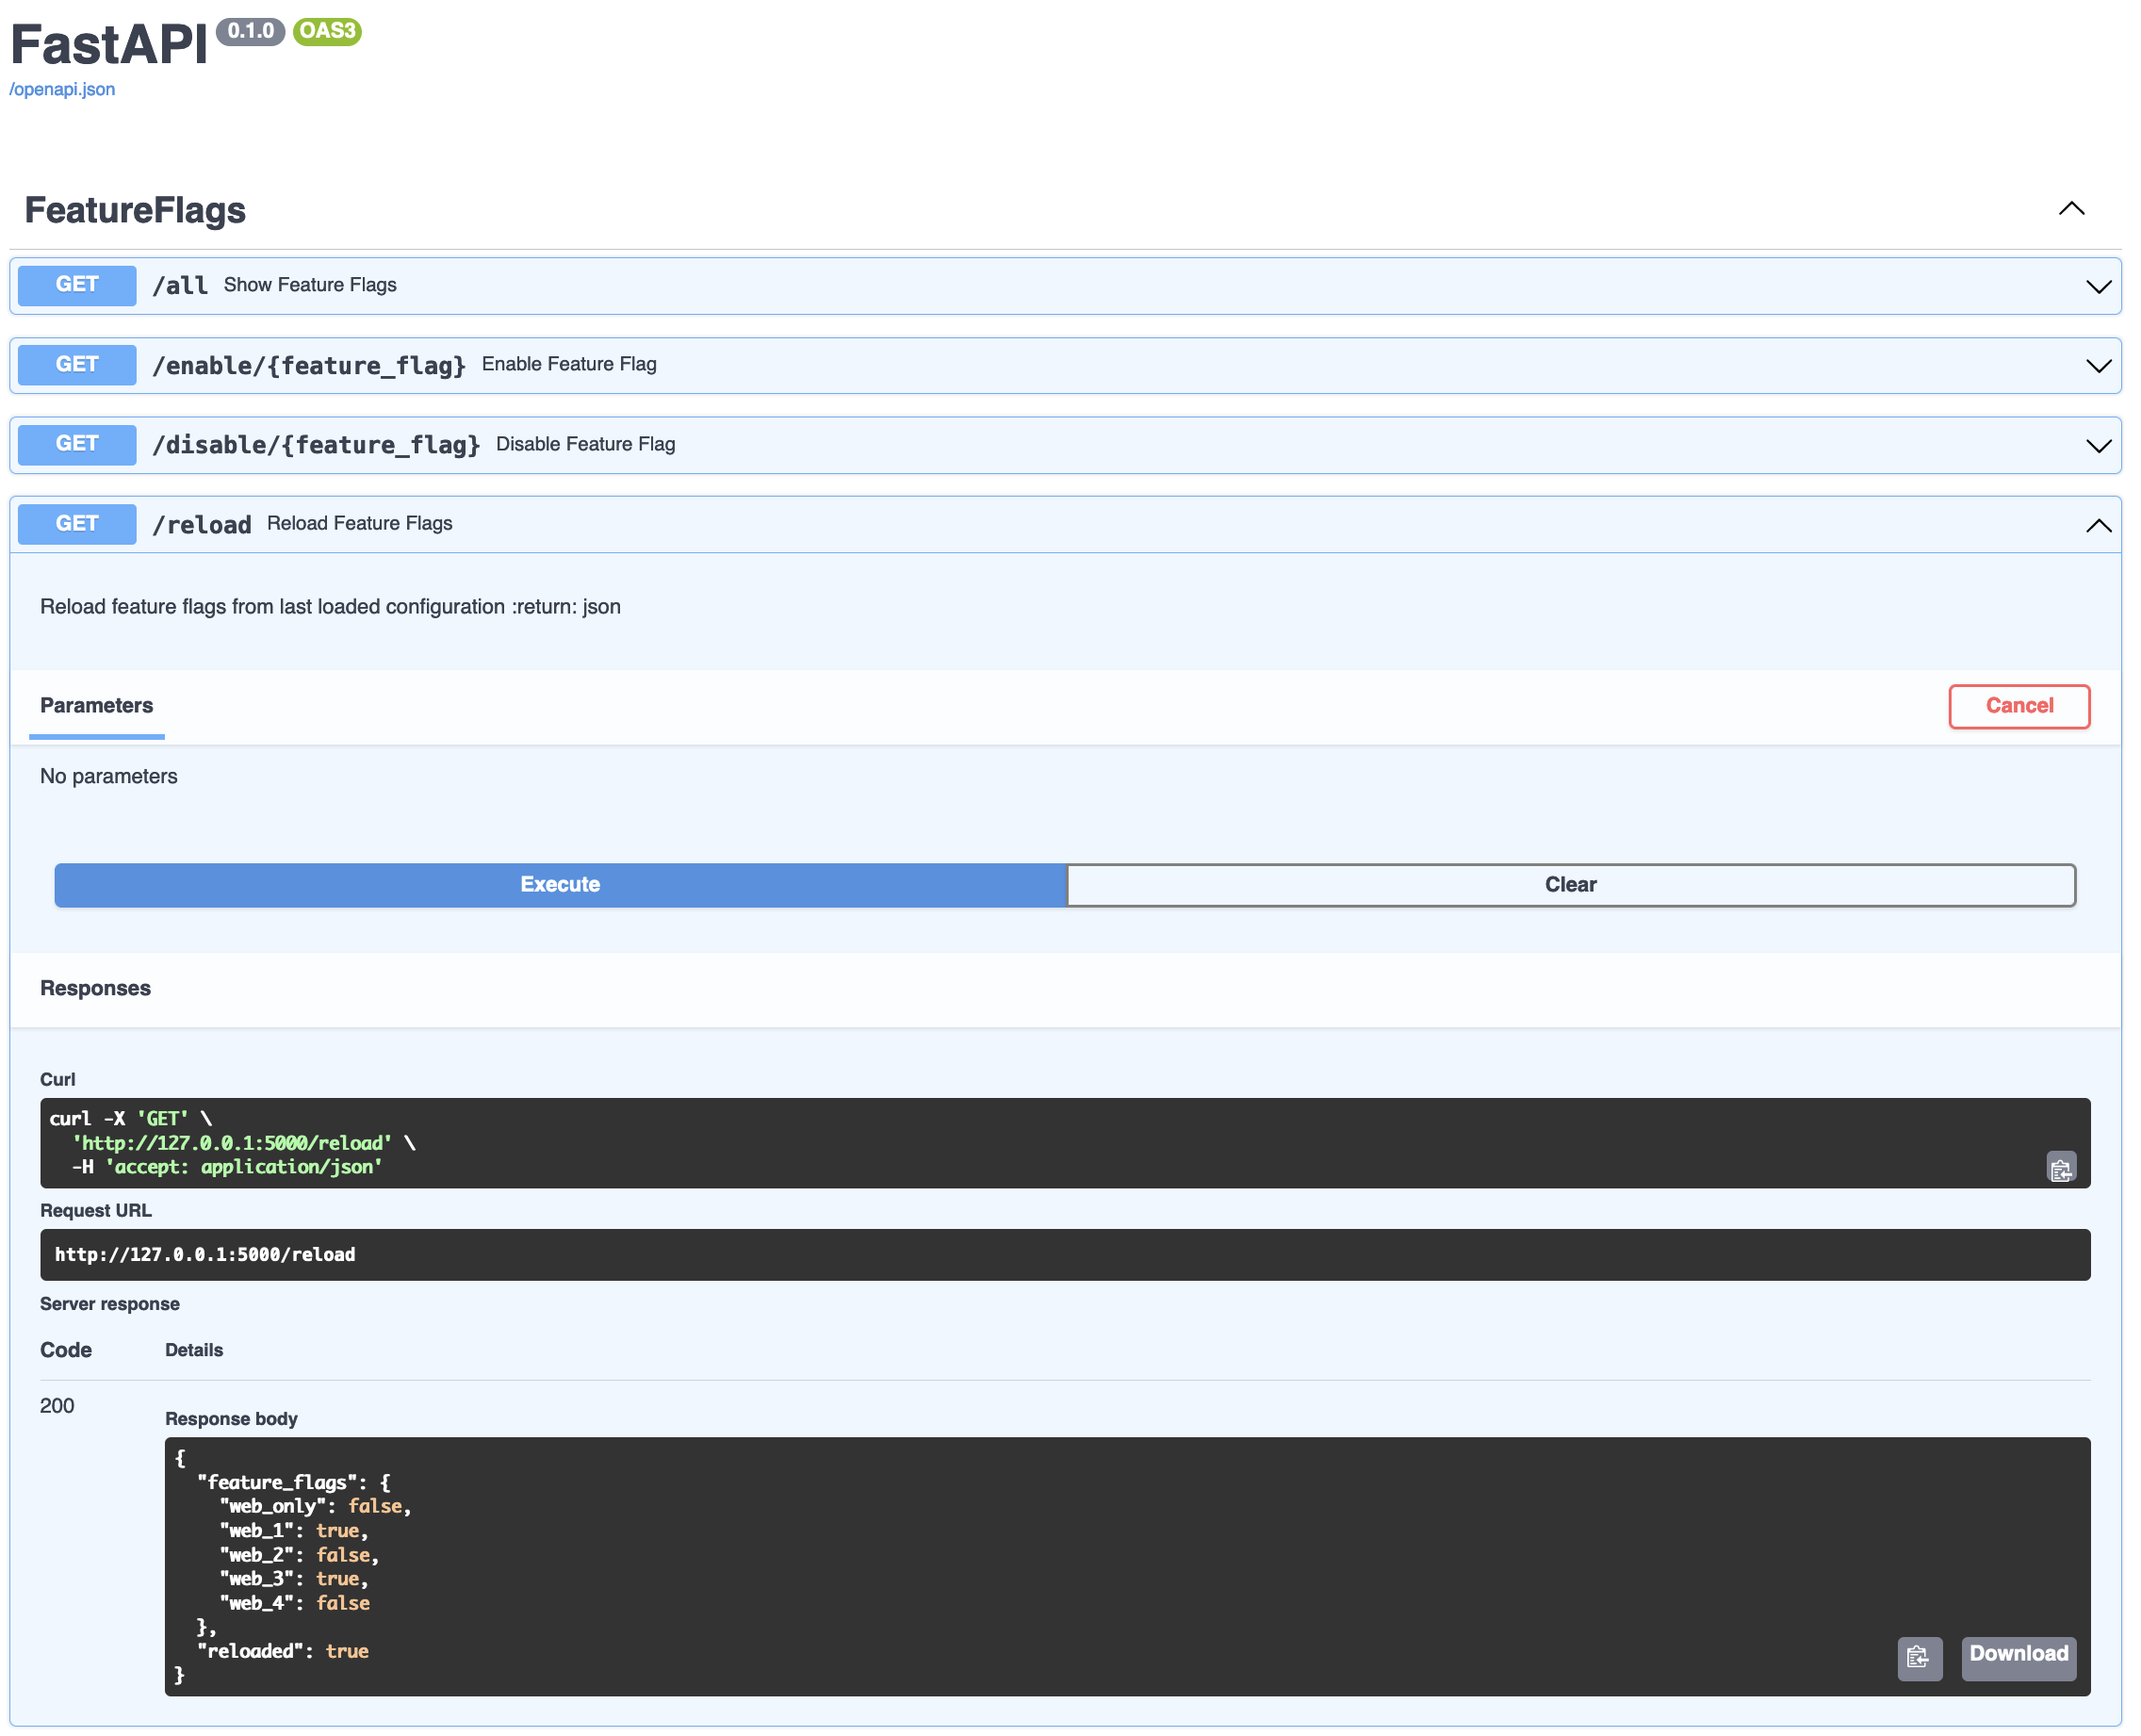Viewport: 2141px width, 1736px height.
Task: Click the "web_only": false line
Action: coord(315,1506)
